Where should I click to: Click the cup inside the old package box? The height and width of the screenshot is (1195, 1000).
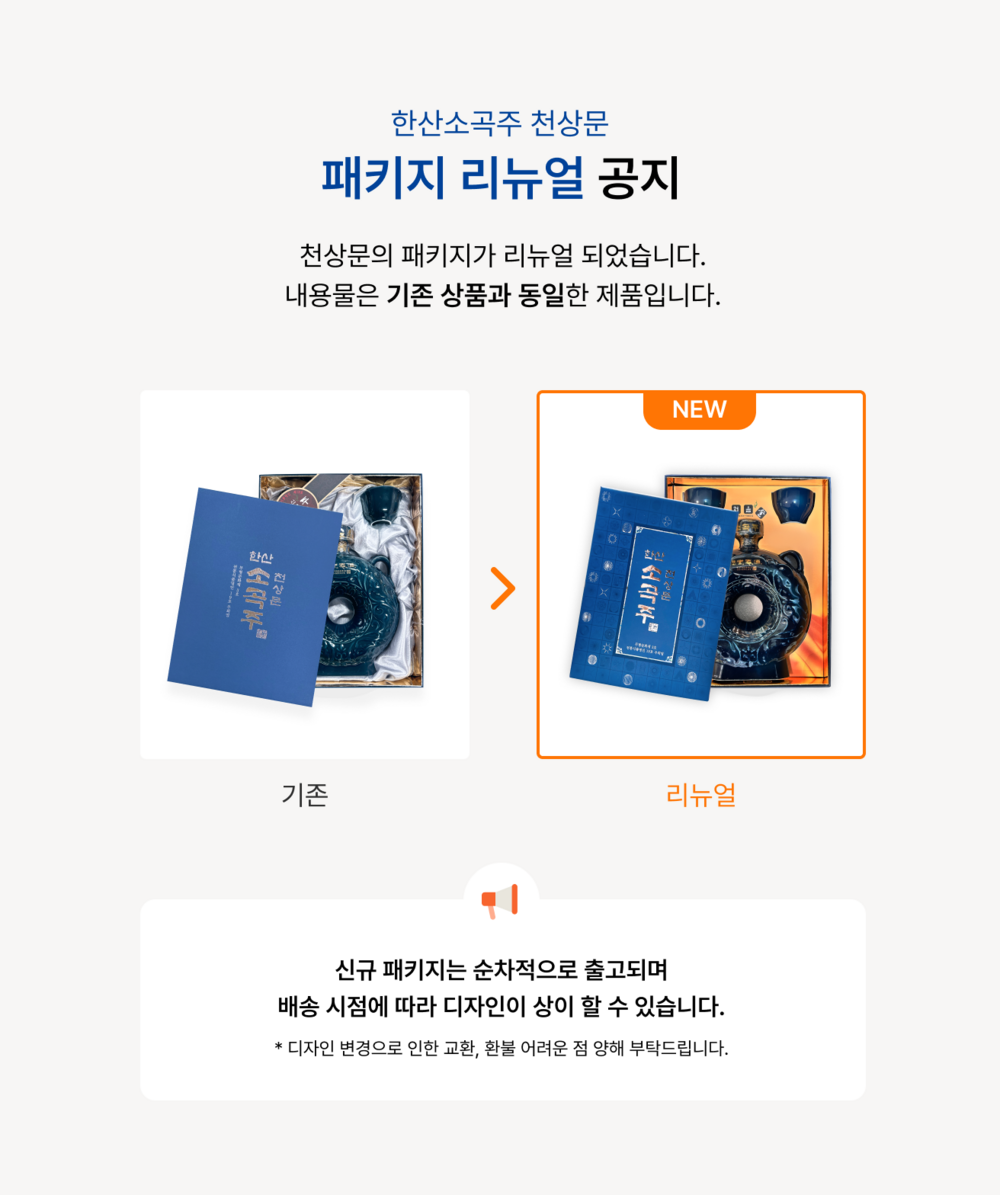tap(378, 506)
